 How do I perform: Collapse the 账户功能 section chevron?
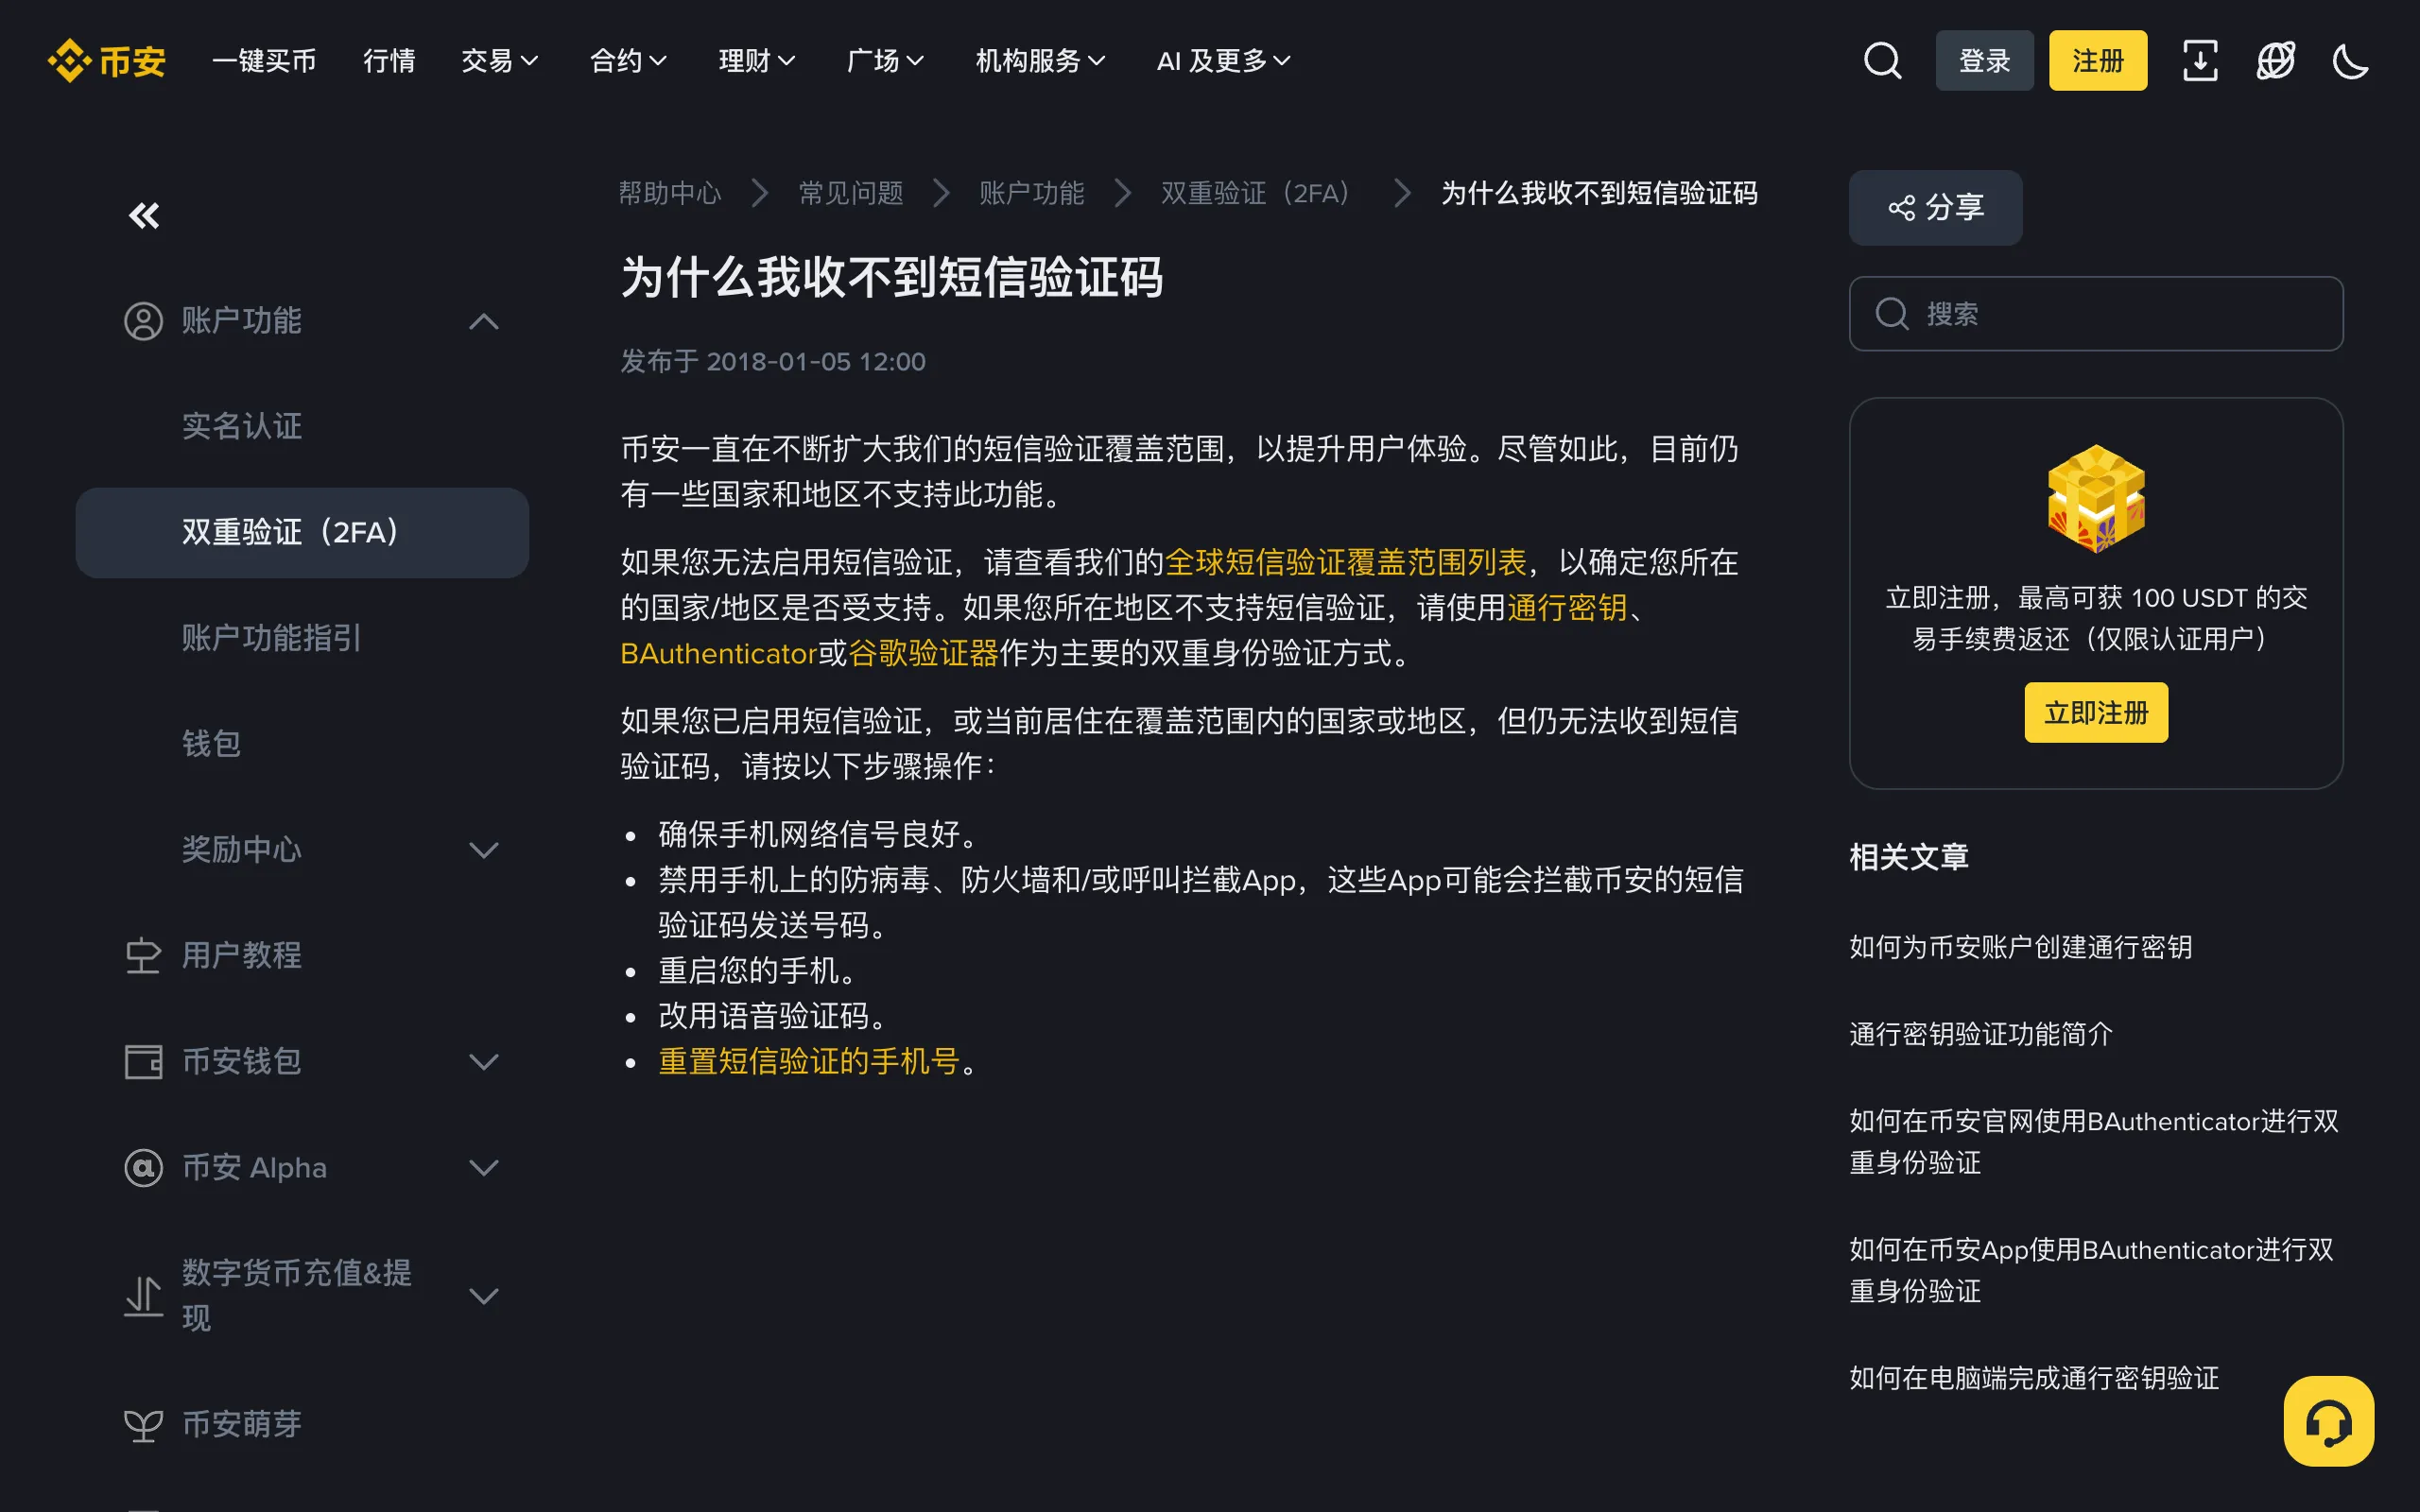[x=484, y=321]
